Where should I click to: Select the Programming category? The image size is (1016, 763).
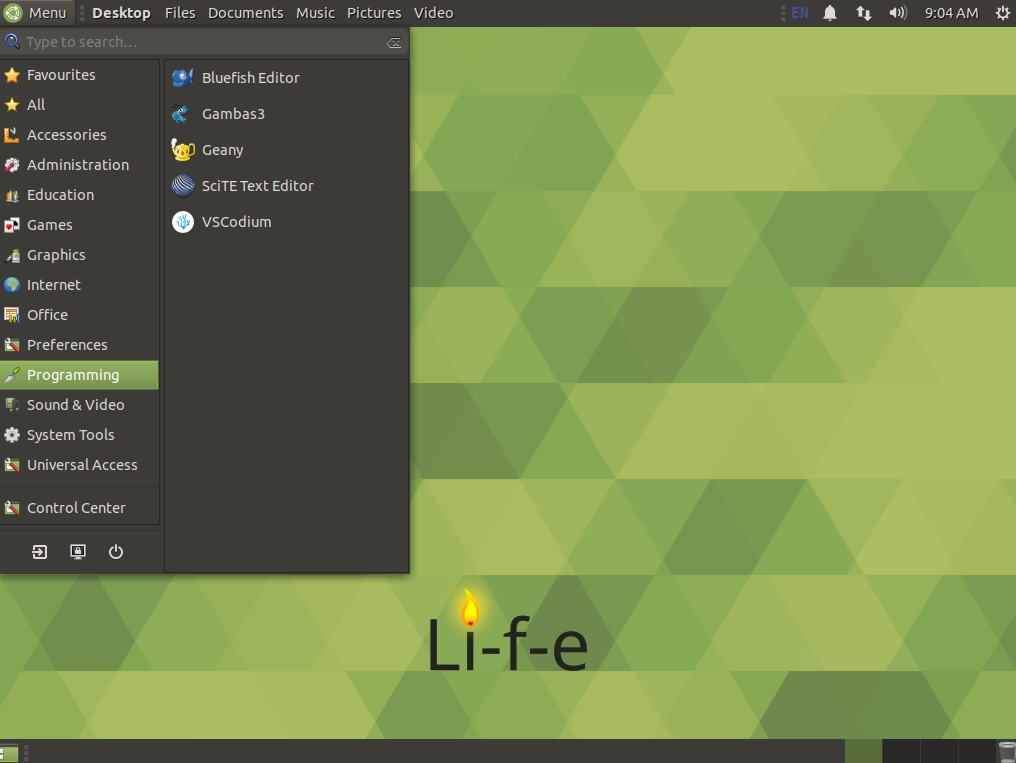pos(79,375)
